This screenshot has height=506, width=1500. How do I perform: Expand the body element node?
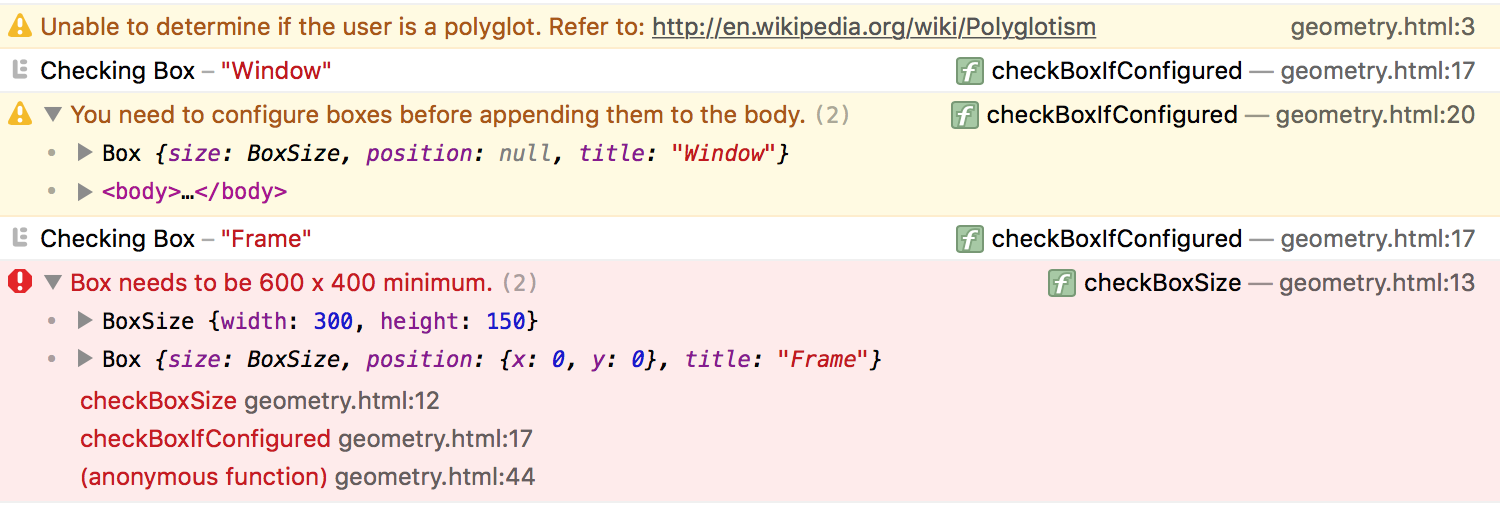point(85,192)
